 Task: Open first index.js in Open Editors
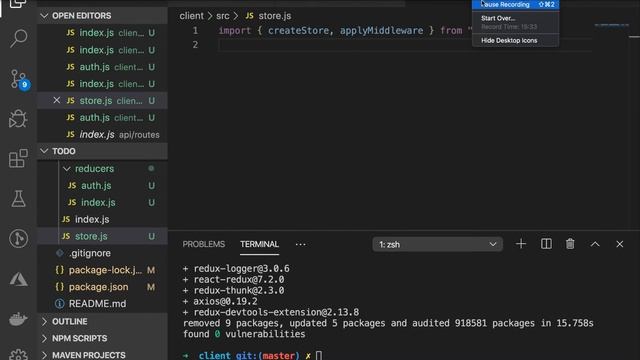click(102, 33)
